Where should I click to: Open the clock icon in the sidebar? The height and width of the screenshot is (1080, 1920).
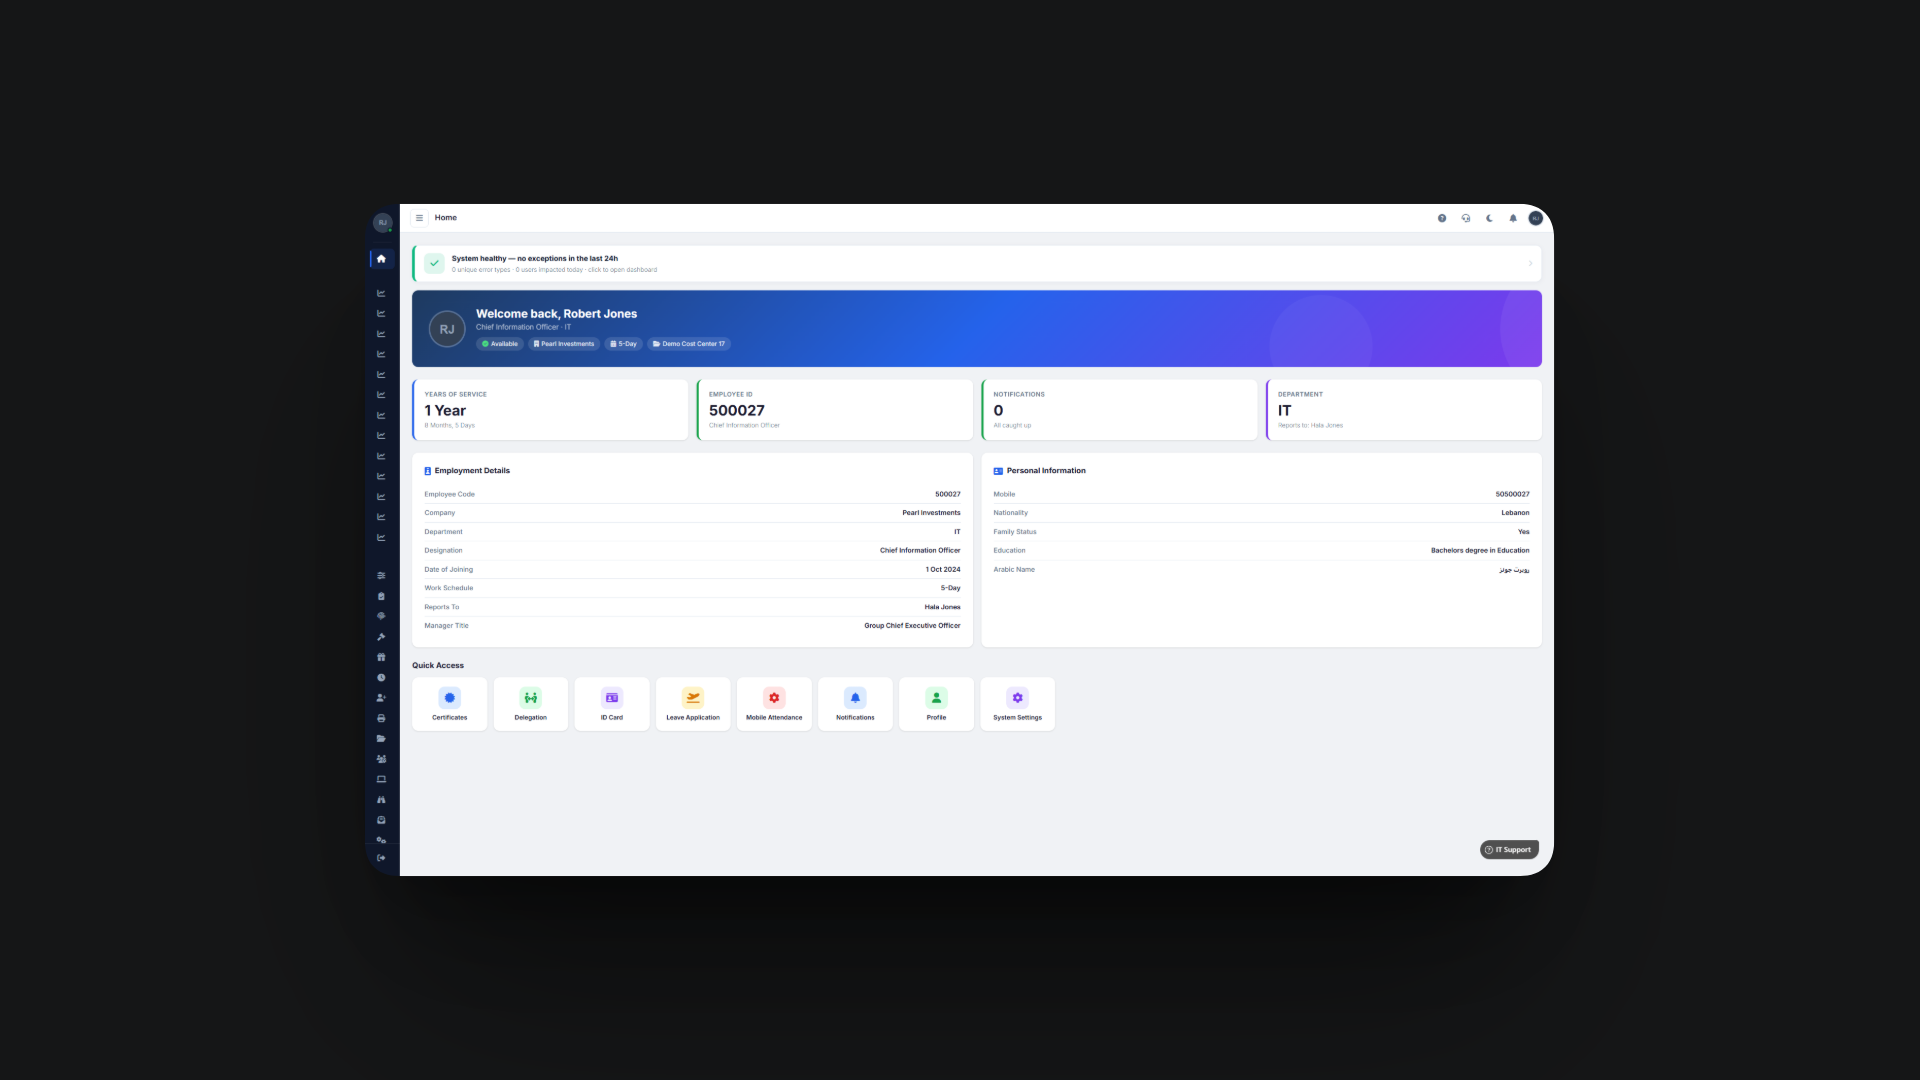[381, 678]
